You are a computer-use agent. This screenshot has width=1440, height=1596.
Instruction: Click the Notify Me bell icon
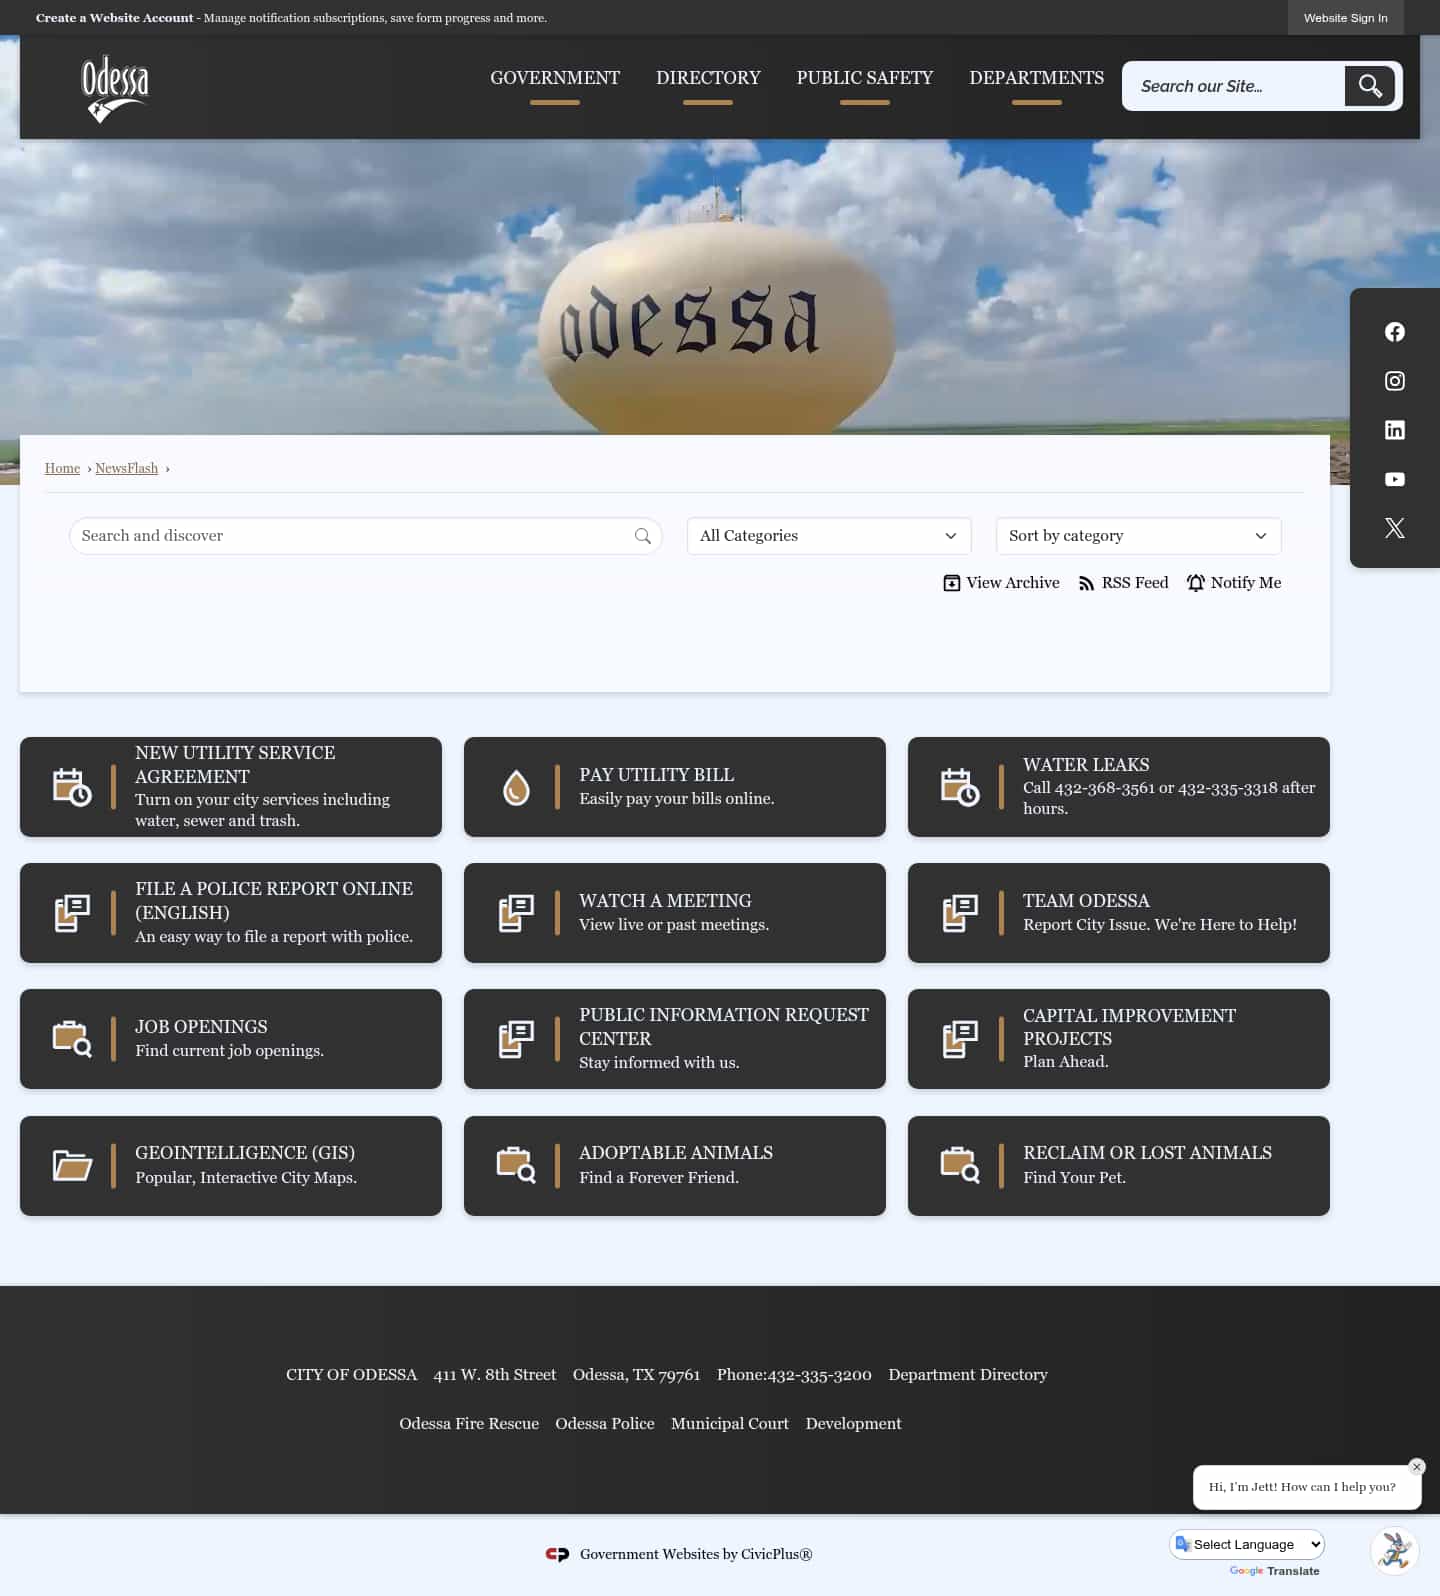click(1195, 583)
